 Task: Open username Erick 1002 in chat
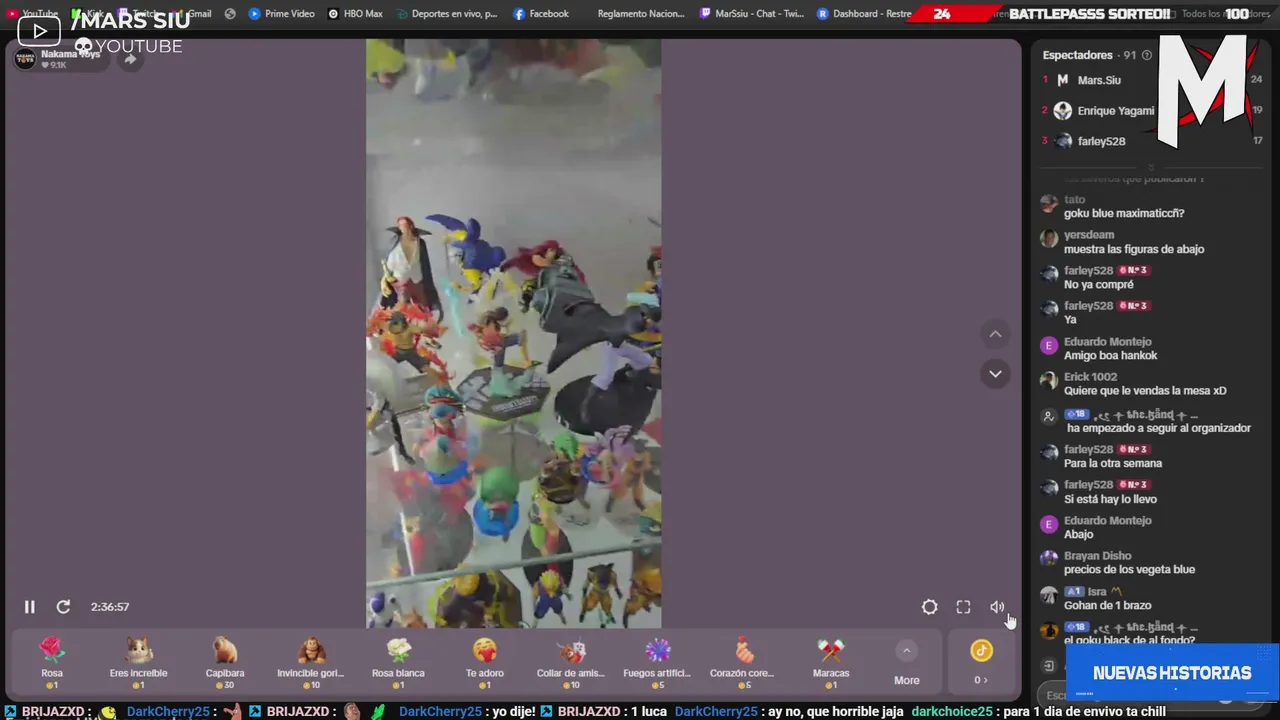(x=1090, y=377)
